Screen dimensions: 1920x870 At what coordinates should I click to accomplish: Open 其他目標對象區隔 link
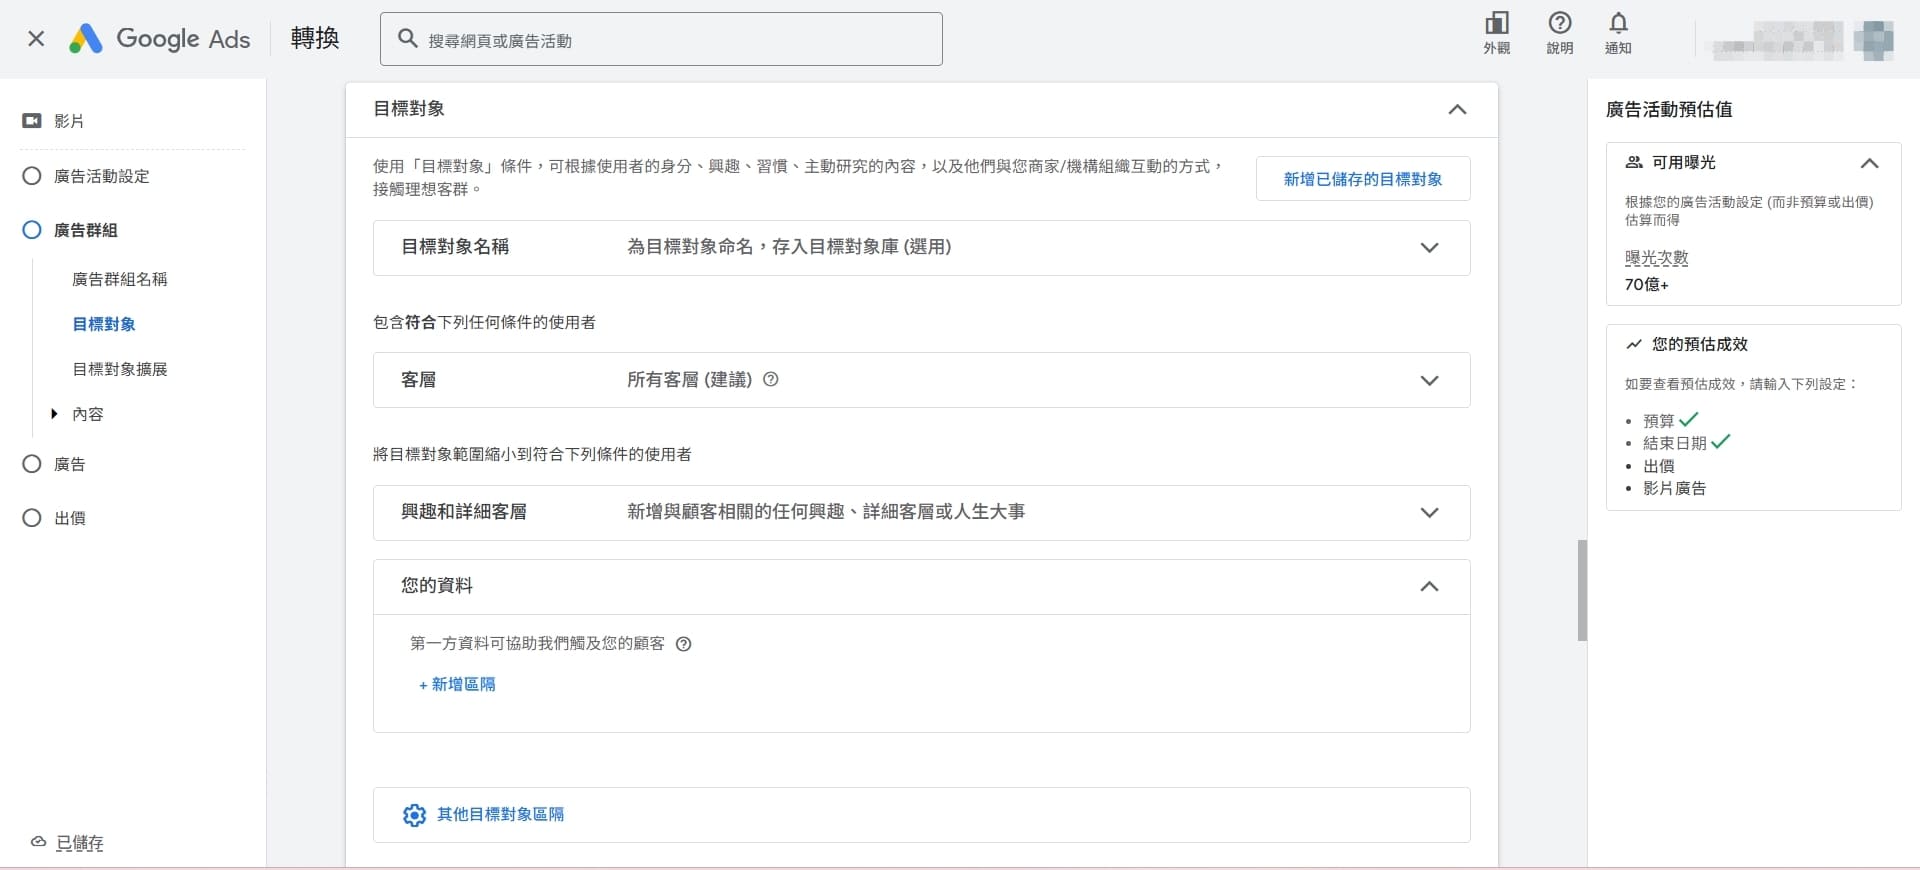500,815
